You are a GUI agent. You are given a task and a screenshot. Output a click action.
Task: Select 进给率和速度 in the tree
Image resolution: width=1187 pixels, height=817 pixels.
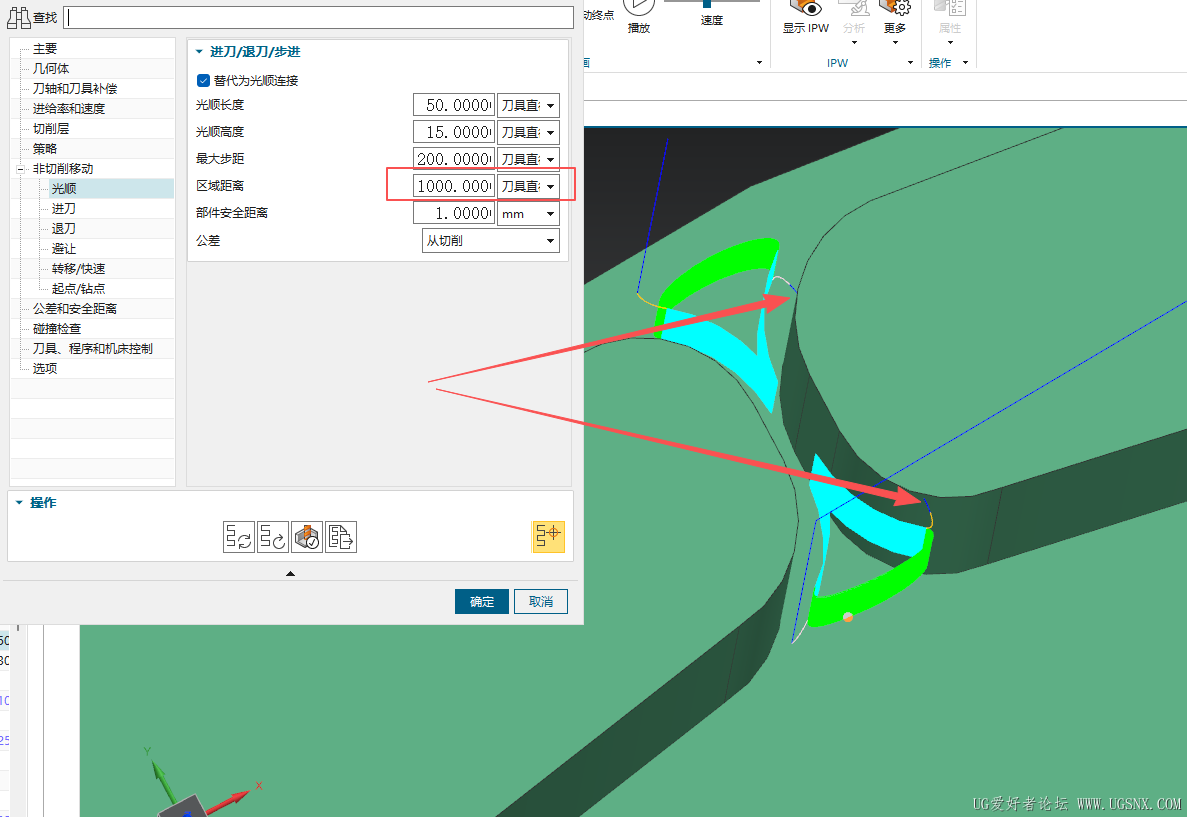click(x=69, y=108)
